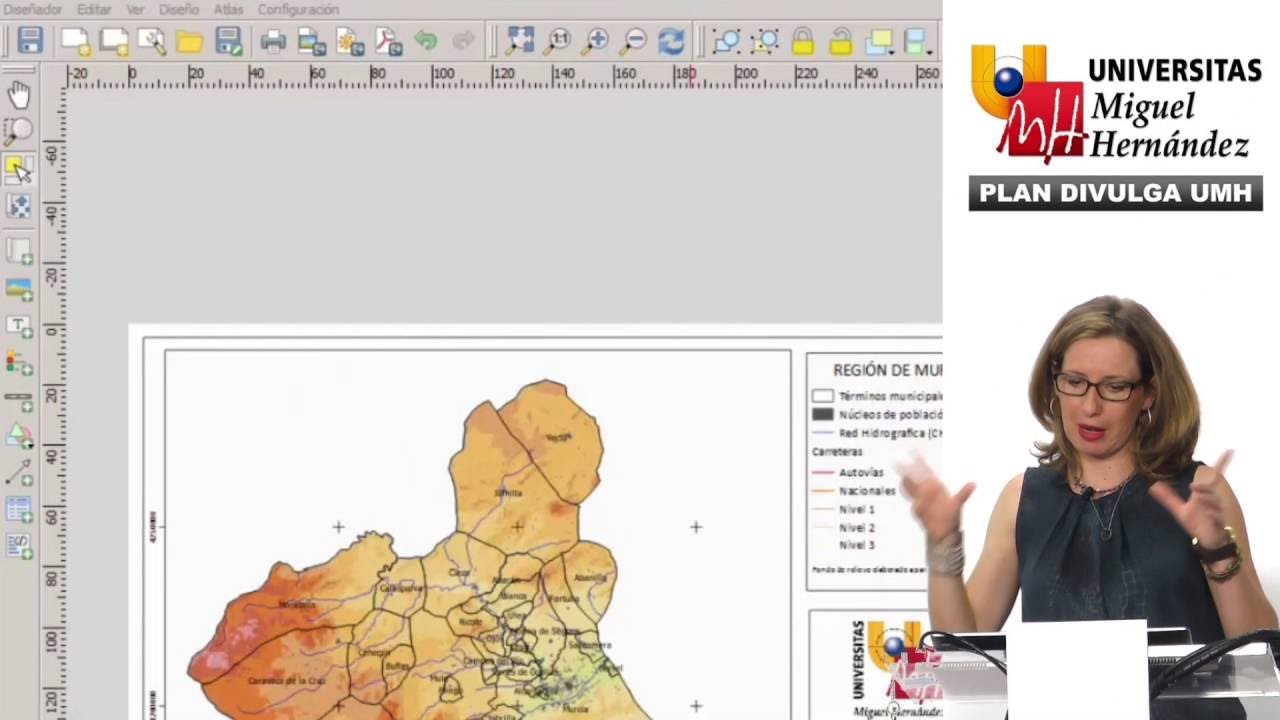Export composition as SVG
This screenshot has height=720, width=1280.
350,41
